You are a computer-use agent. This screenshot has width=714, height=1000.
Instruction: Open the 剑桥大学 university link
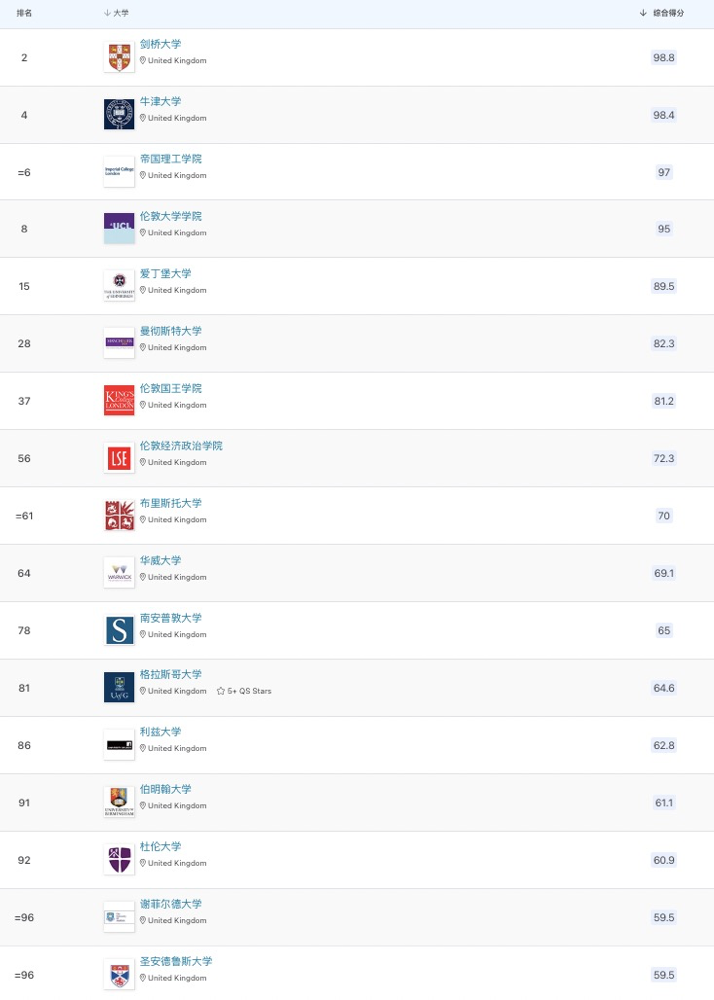coord(160,44)
